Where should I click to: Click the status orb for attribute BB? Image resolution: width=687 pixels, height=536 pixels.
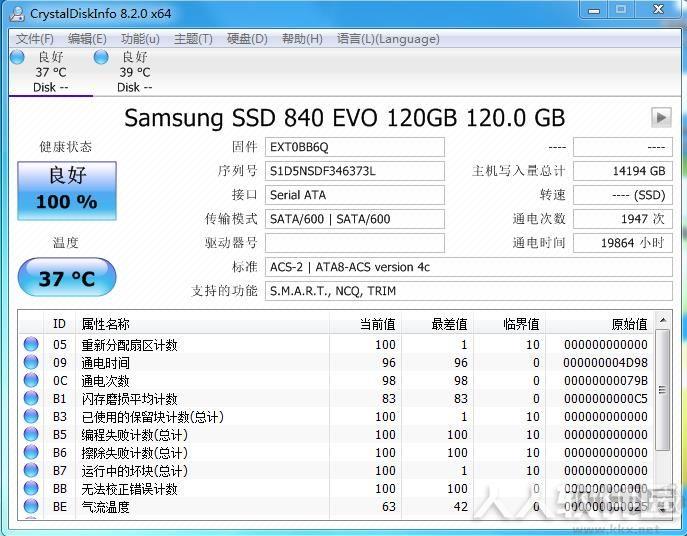pos(31,488)
